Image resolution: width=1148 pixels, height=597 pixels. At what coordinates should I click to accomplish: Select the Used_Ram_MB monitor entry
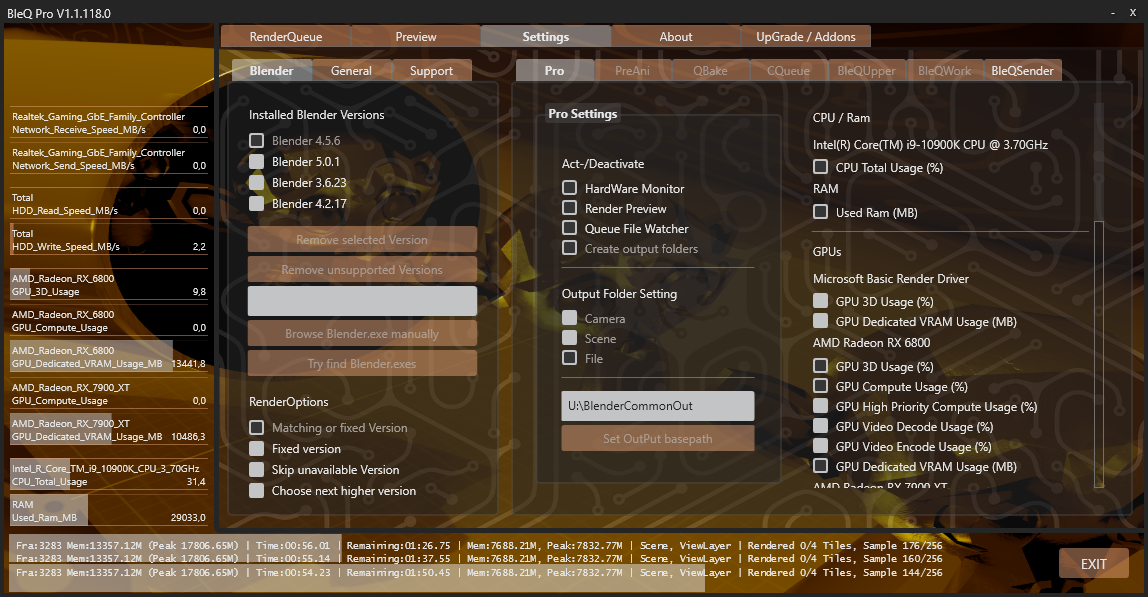click(109, 511)
